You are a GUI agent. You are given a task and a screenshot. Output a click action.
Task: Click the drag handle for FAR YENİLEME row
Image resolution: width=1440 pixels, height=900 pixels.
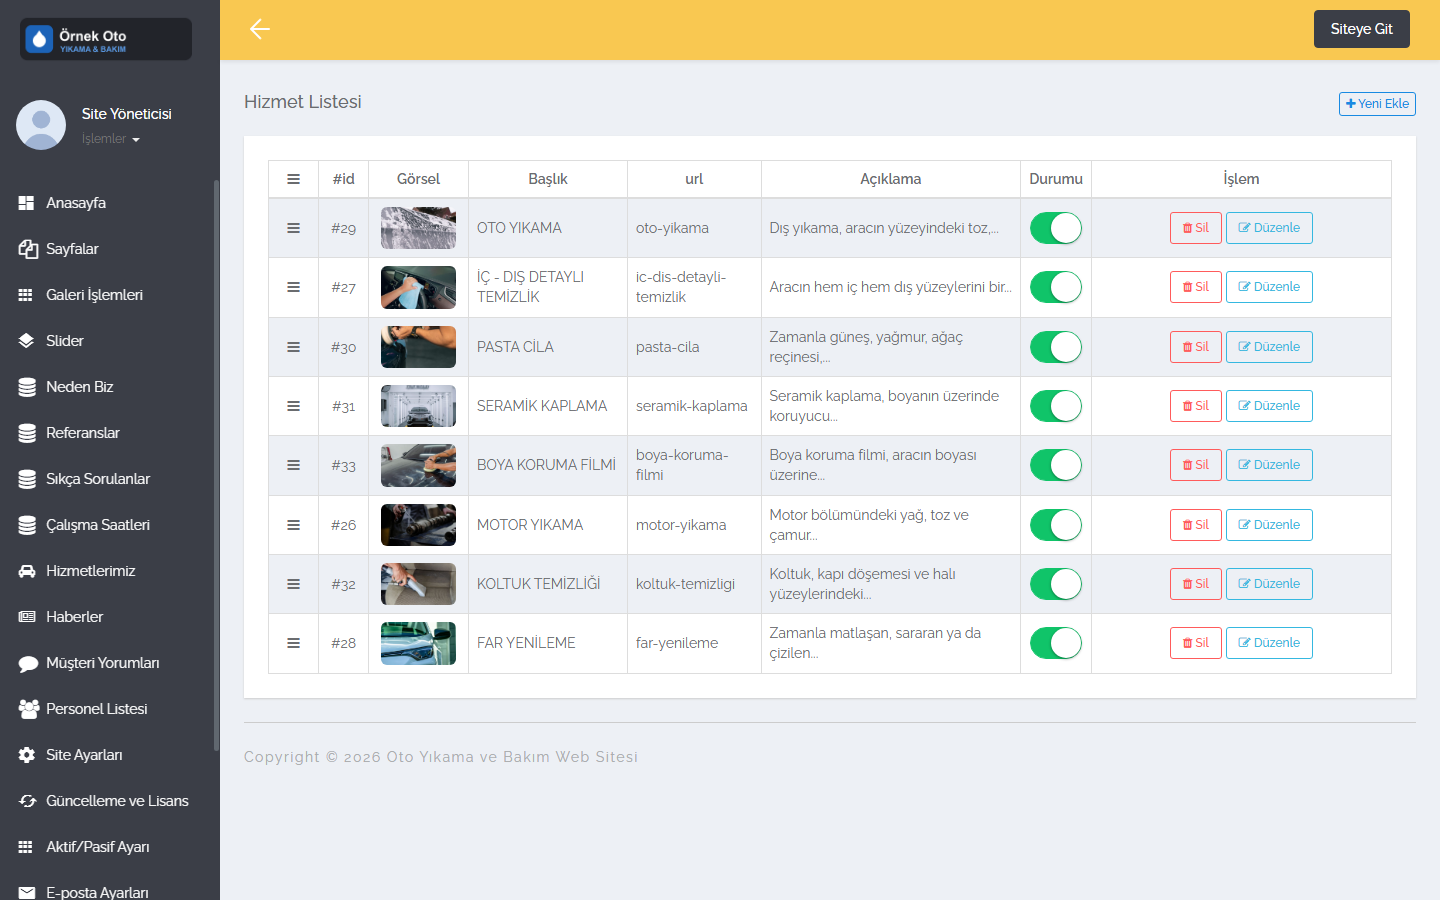(293, 643)
